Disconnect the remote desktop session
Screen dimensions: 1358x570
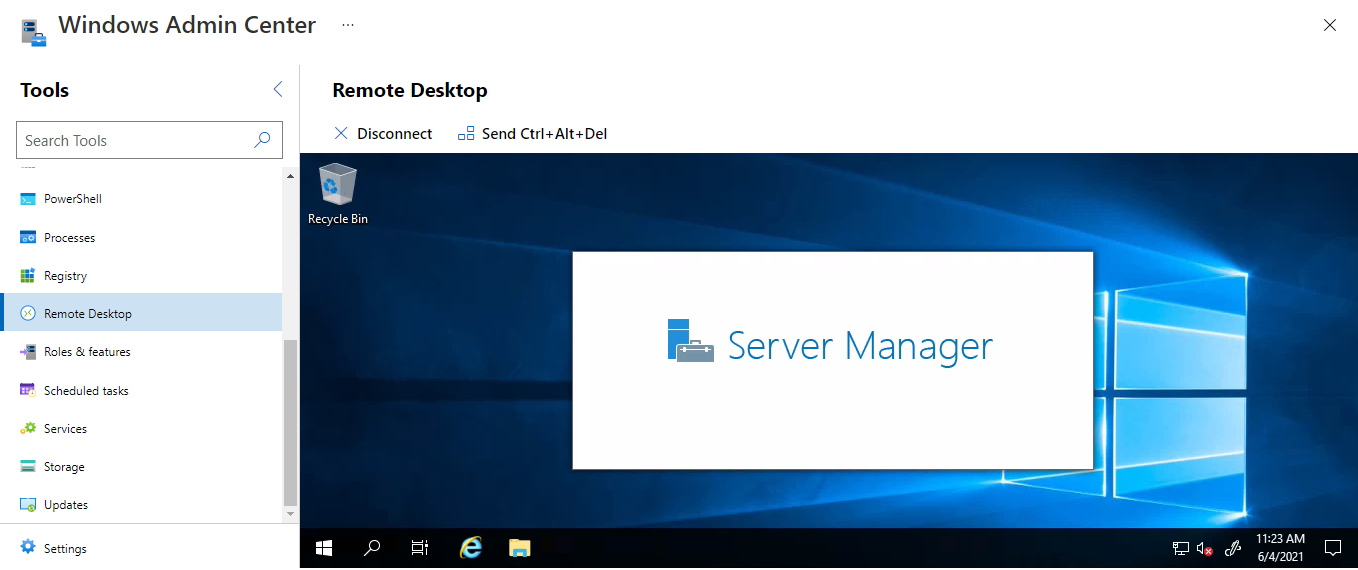(383, 133)
